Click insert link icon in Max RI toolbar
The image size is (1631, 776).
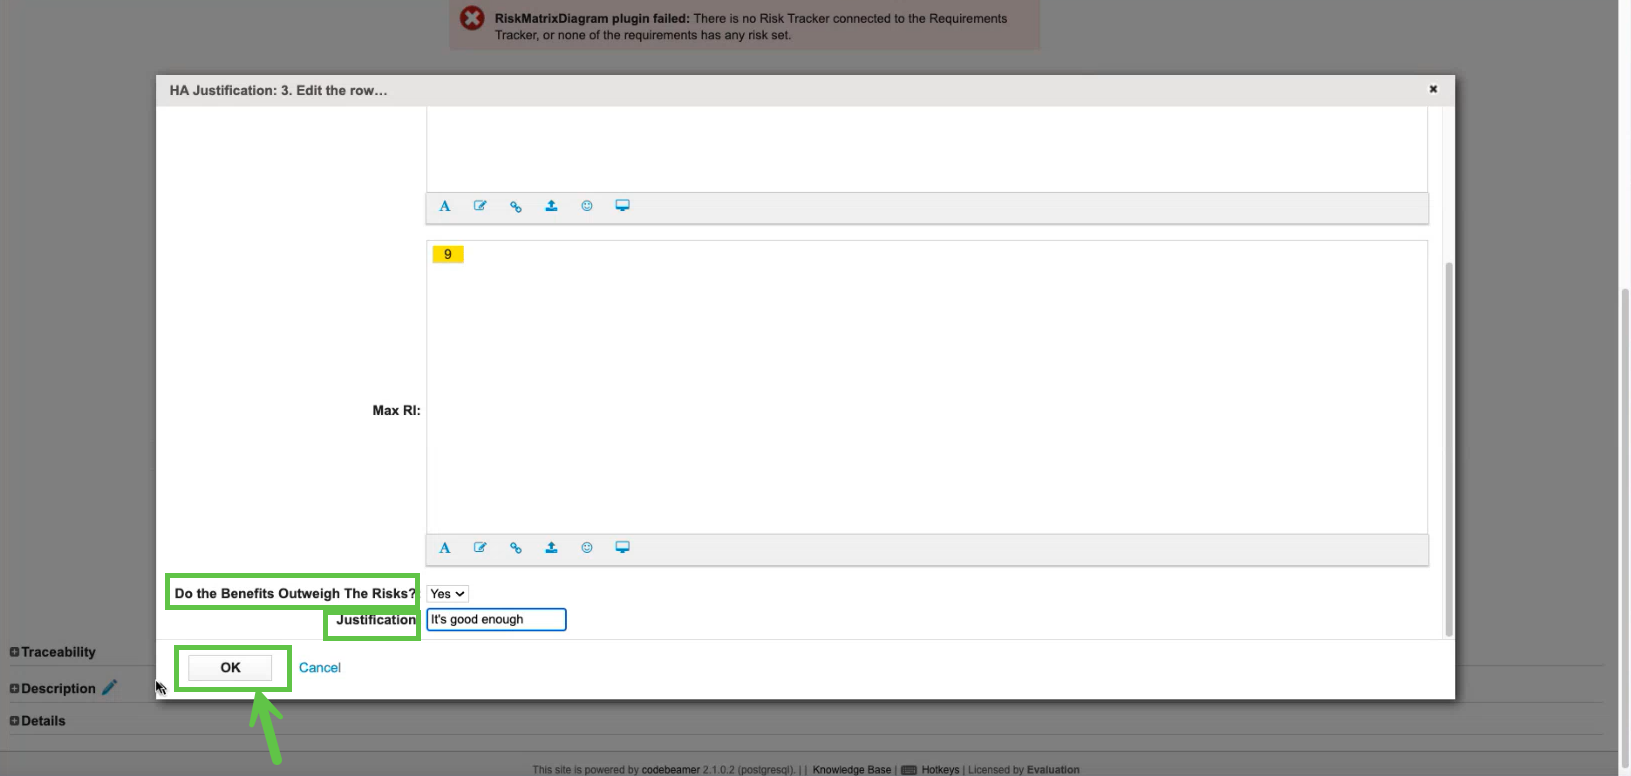[x=516, y=548]
